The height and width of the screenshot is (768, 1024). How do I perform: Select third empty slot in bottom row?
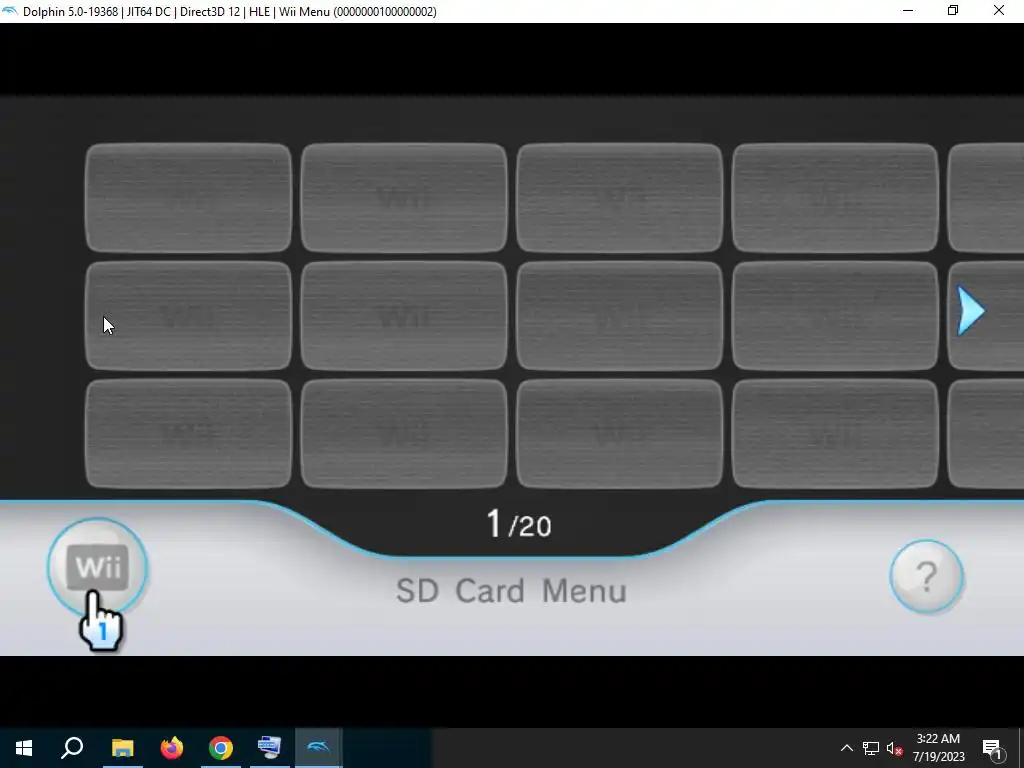(x=619, y=434)
